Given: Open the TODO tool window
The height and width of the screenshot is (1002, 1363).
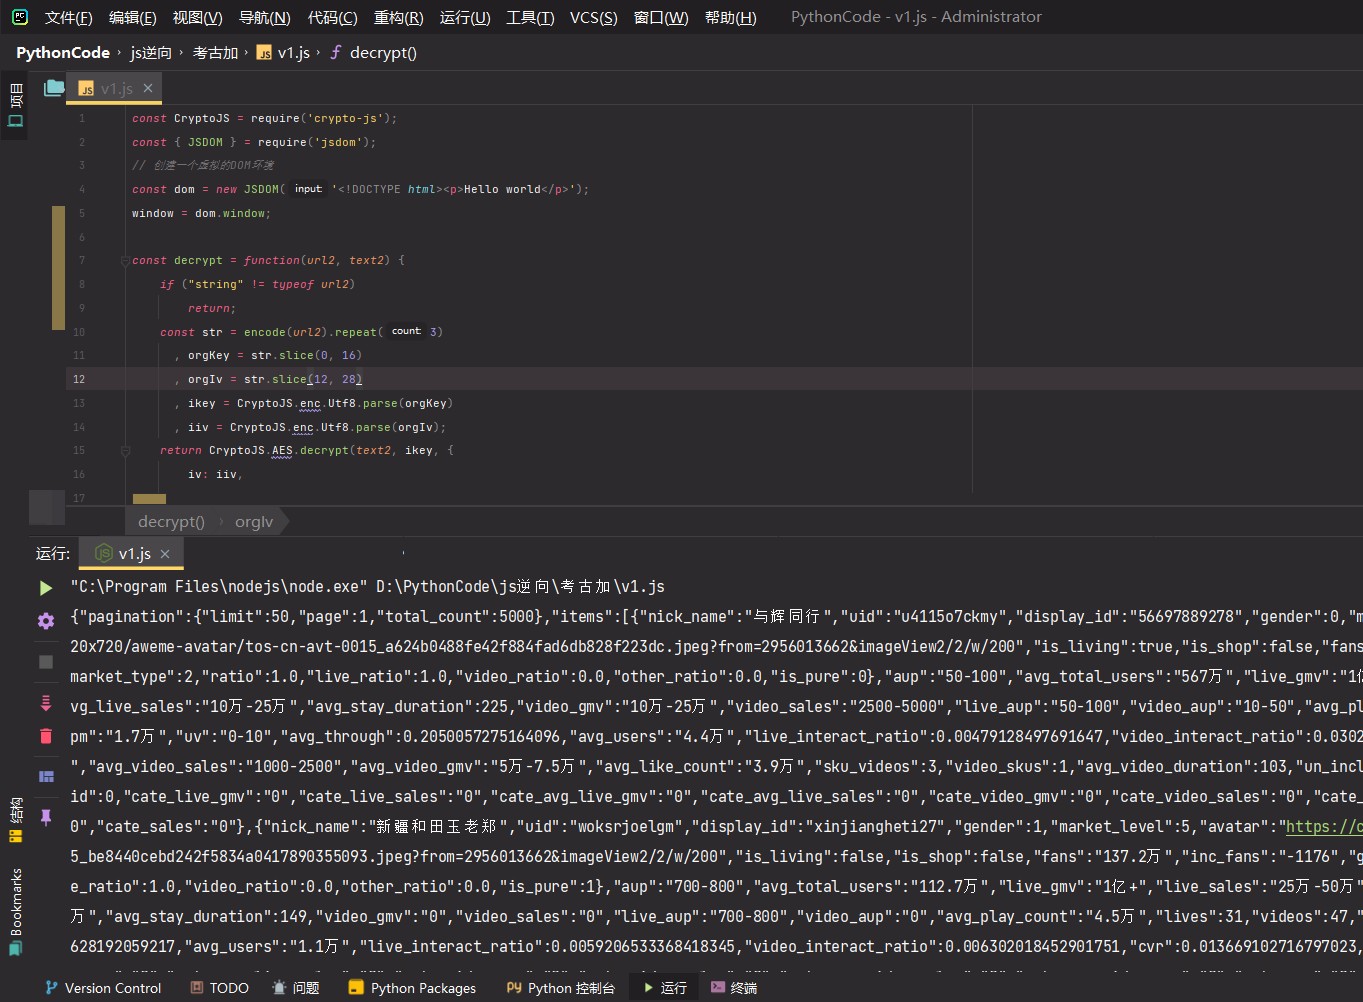Looking at the screenshot, I should pos(219,987).
